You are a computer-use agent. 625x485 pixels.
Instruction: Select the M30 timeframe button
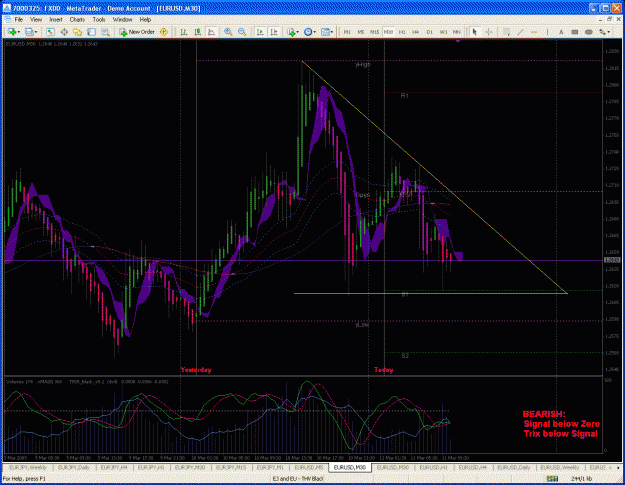click(x=388, y=32)
